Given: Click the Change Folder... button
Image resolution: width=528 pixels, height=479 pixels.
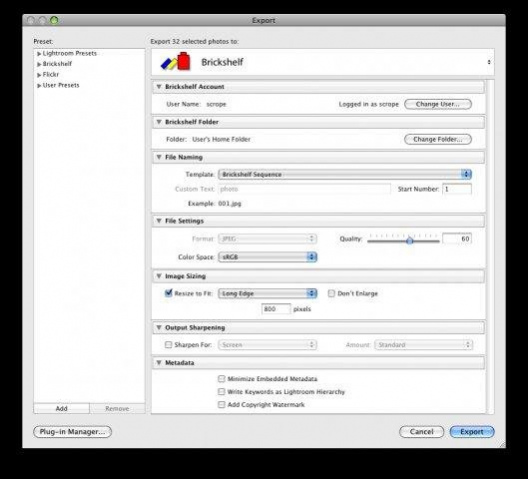Looking at the screenshot, I should point(438,139).
